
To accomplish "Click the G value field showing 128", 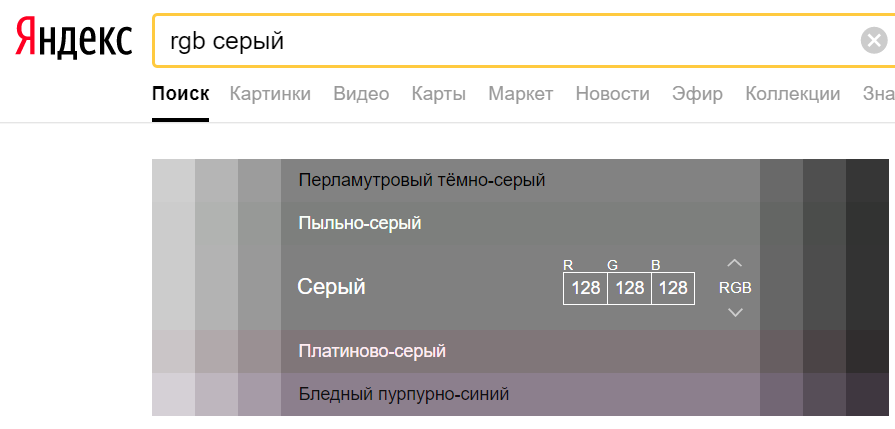I will point(629,288).
